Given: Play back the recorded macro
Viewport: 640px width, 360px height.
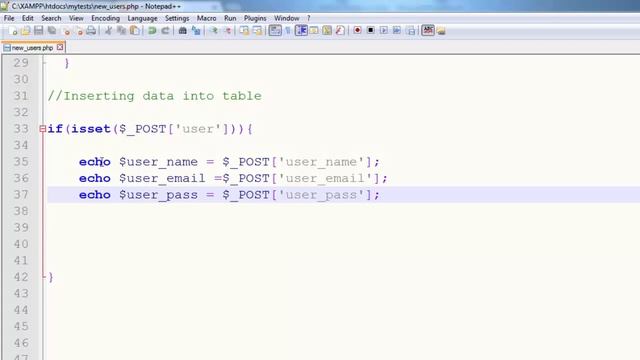Looking at the screenshot, I should (384, 31).
